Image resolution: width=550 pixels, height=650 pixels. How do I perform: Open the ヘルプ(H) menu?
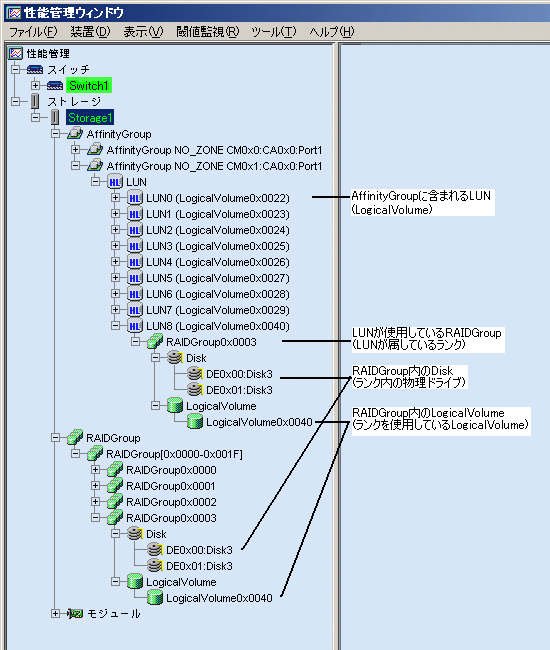pyautogui.click(x=332, y=32)
